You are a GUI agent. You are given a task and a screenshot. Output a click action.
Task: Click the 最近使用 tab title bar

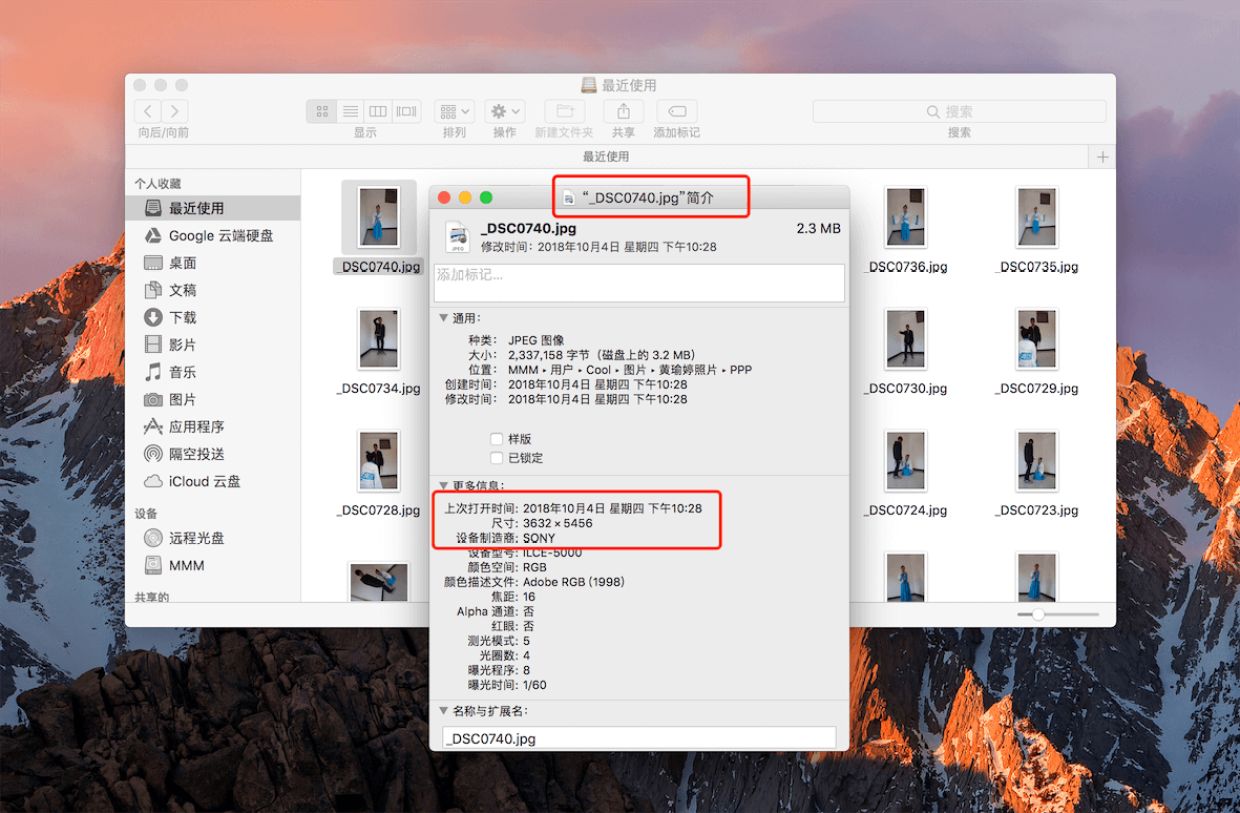tap(606, 157)
